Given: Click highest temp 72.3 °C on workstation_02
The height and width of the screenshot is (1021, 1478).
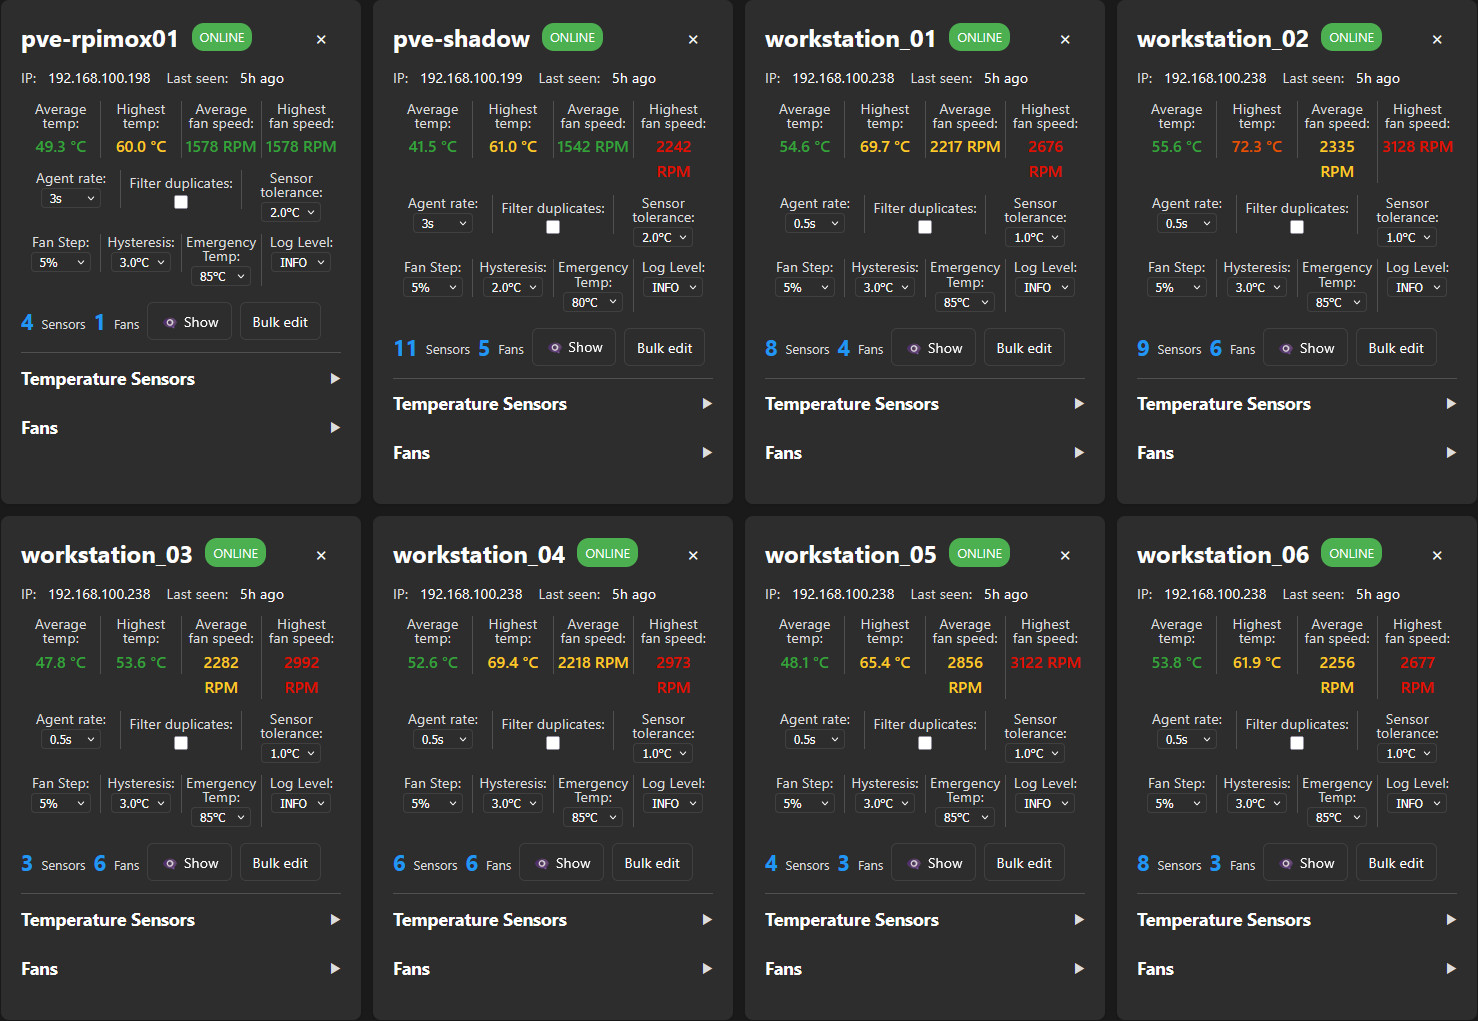Looking at the screenshot, I should [1257, 147].
